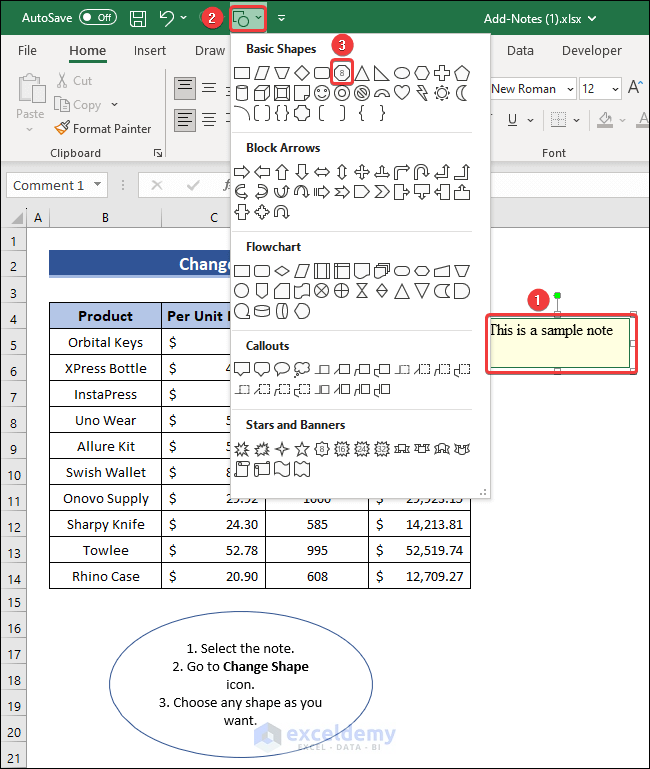This screenshot has width=650, height=769.
Task: Open the Data ribbon tab
Action: 520,51
